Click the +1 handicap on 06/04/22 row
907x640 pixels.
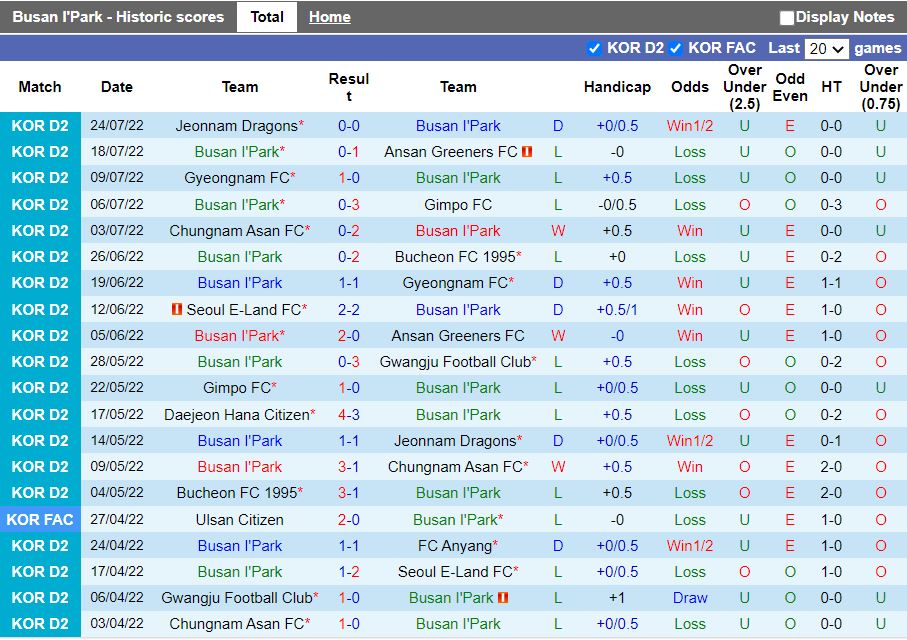[x=617, y=598]
